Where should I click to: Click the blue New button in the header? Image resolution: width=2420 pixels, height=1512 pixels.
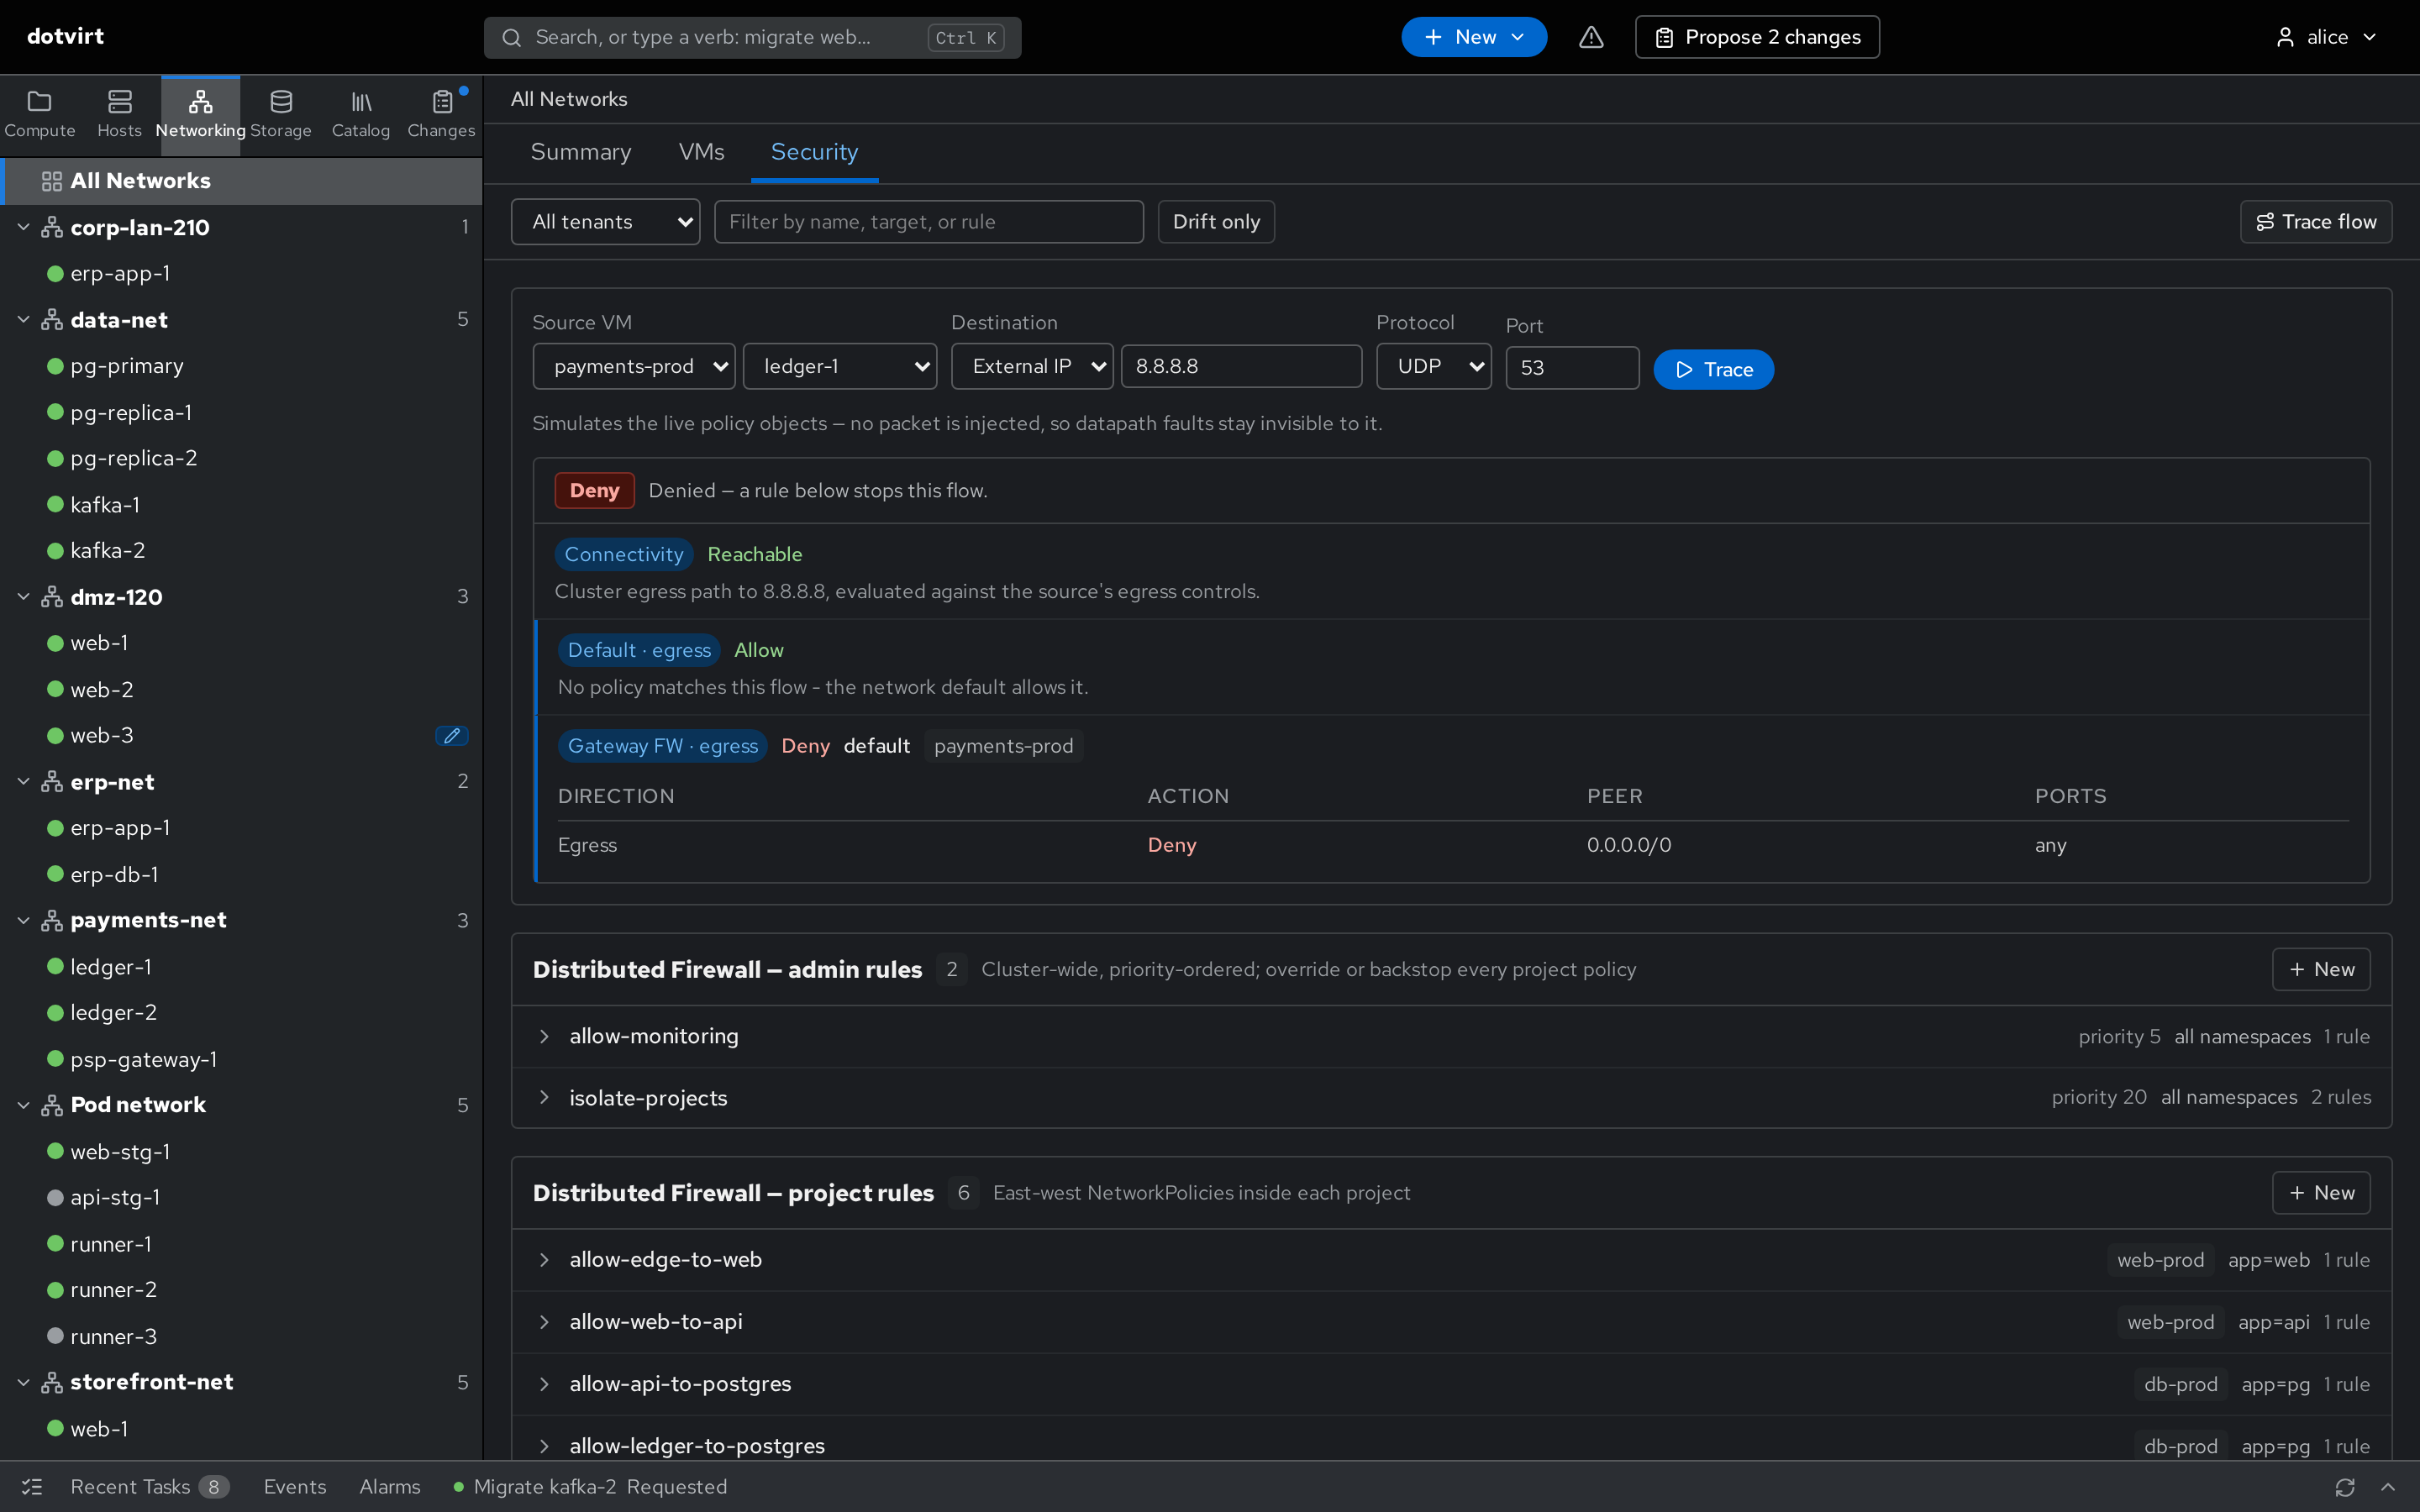[1474, 37]
